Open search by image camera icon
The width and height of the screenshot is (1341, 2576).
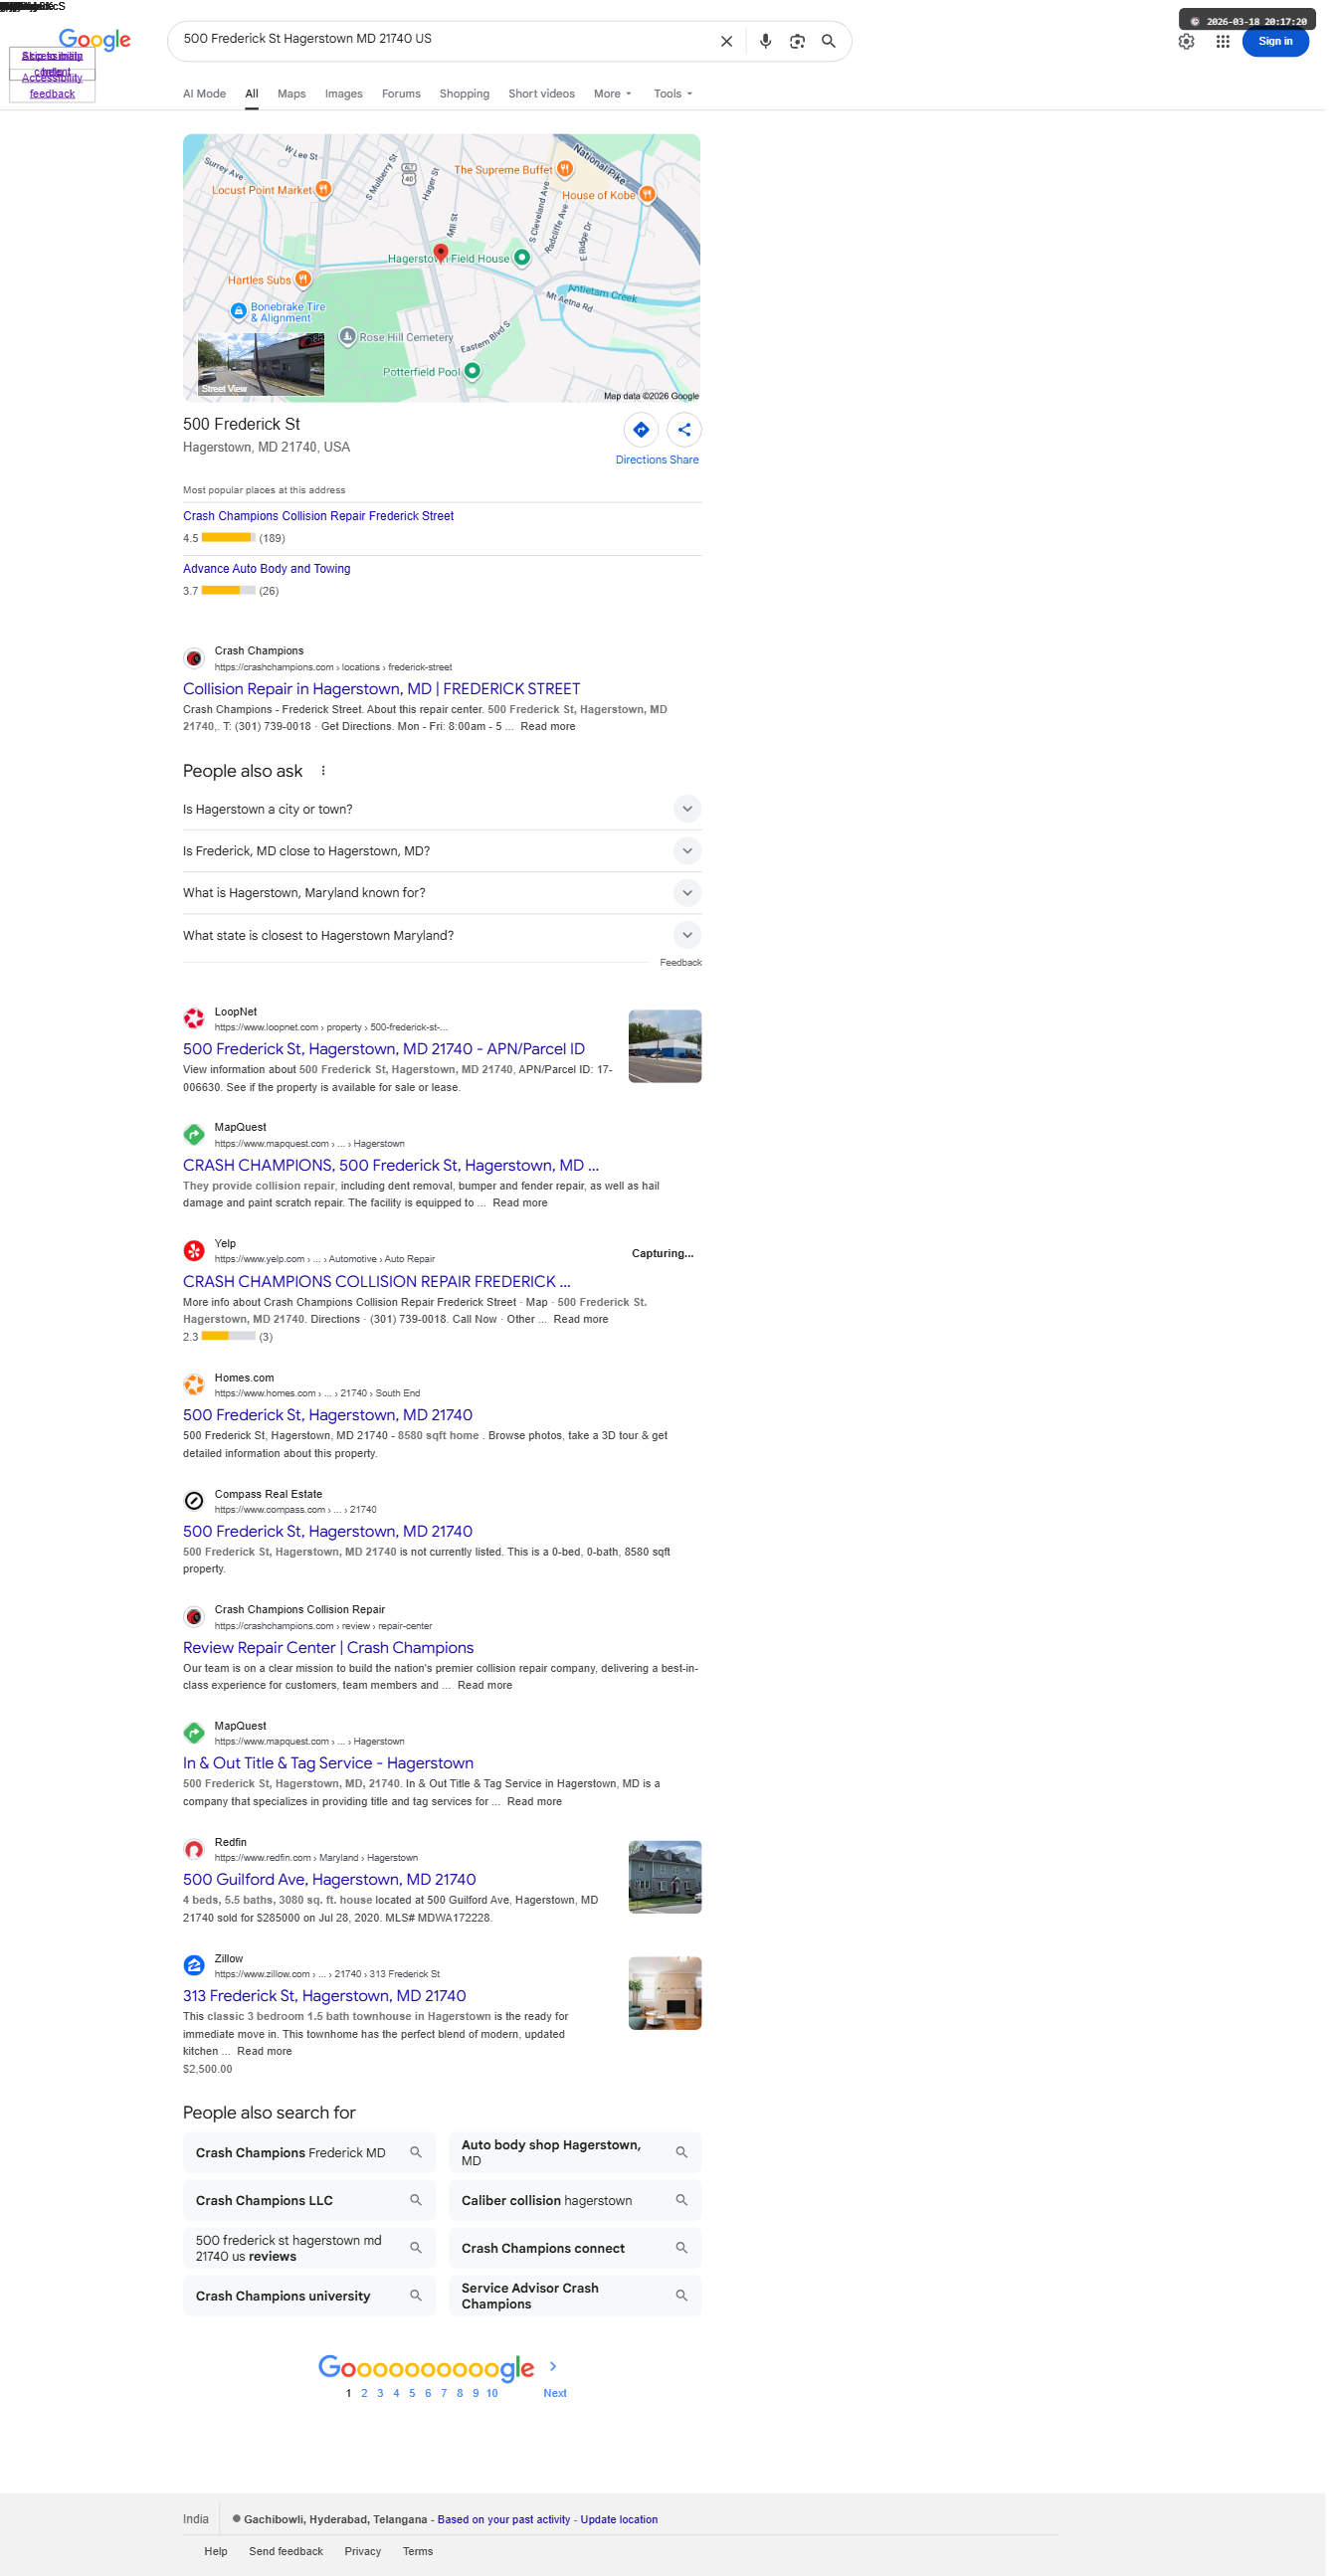tap(806, 41)
